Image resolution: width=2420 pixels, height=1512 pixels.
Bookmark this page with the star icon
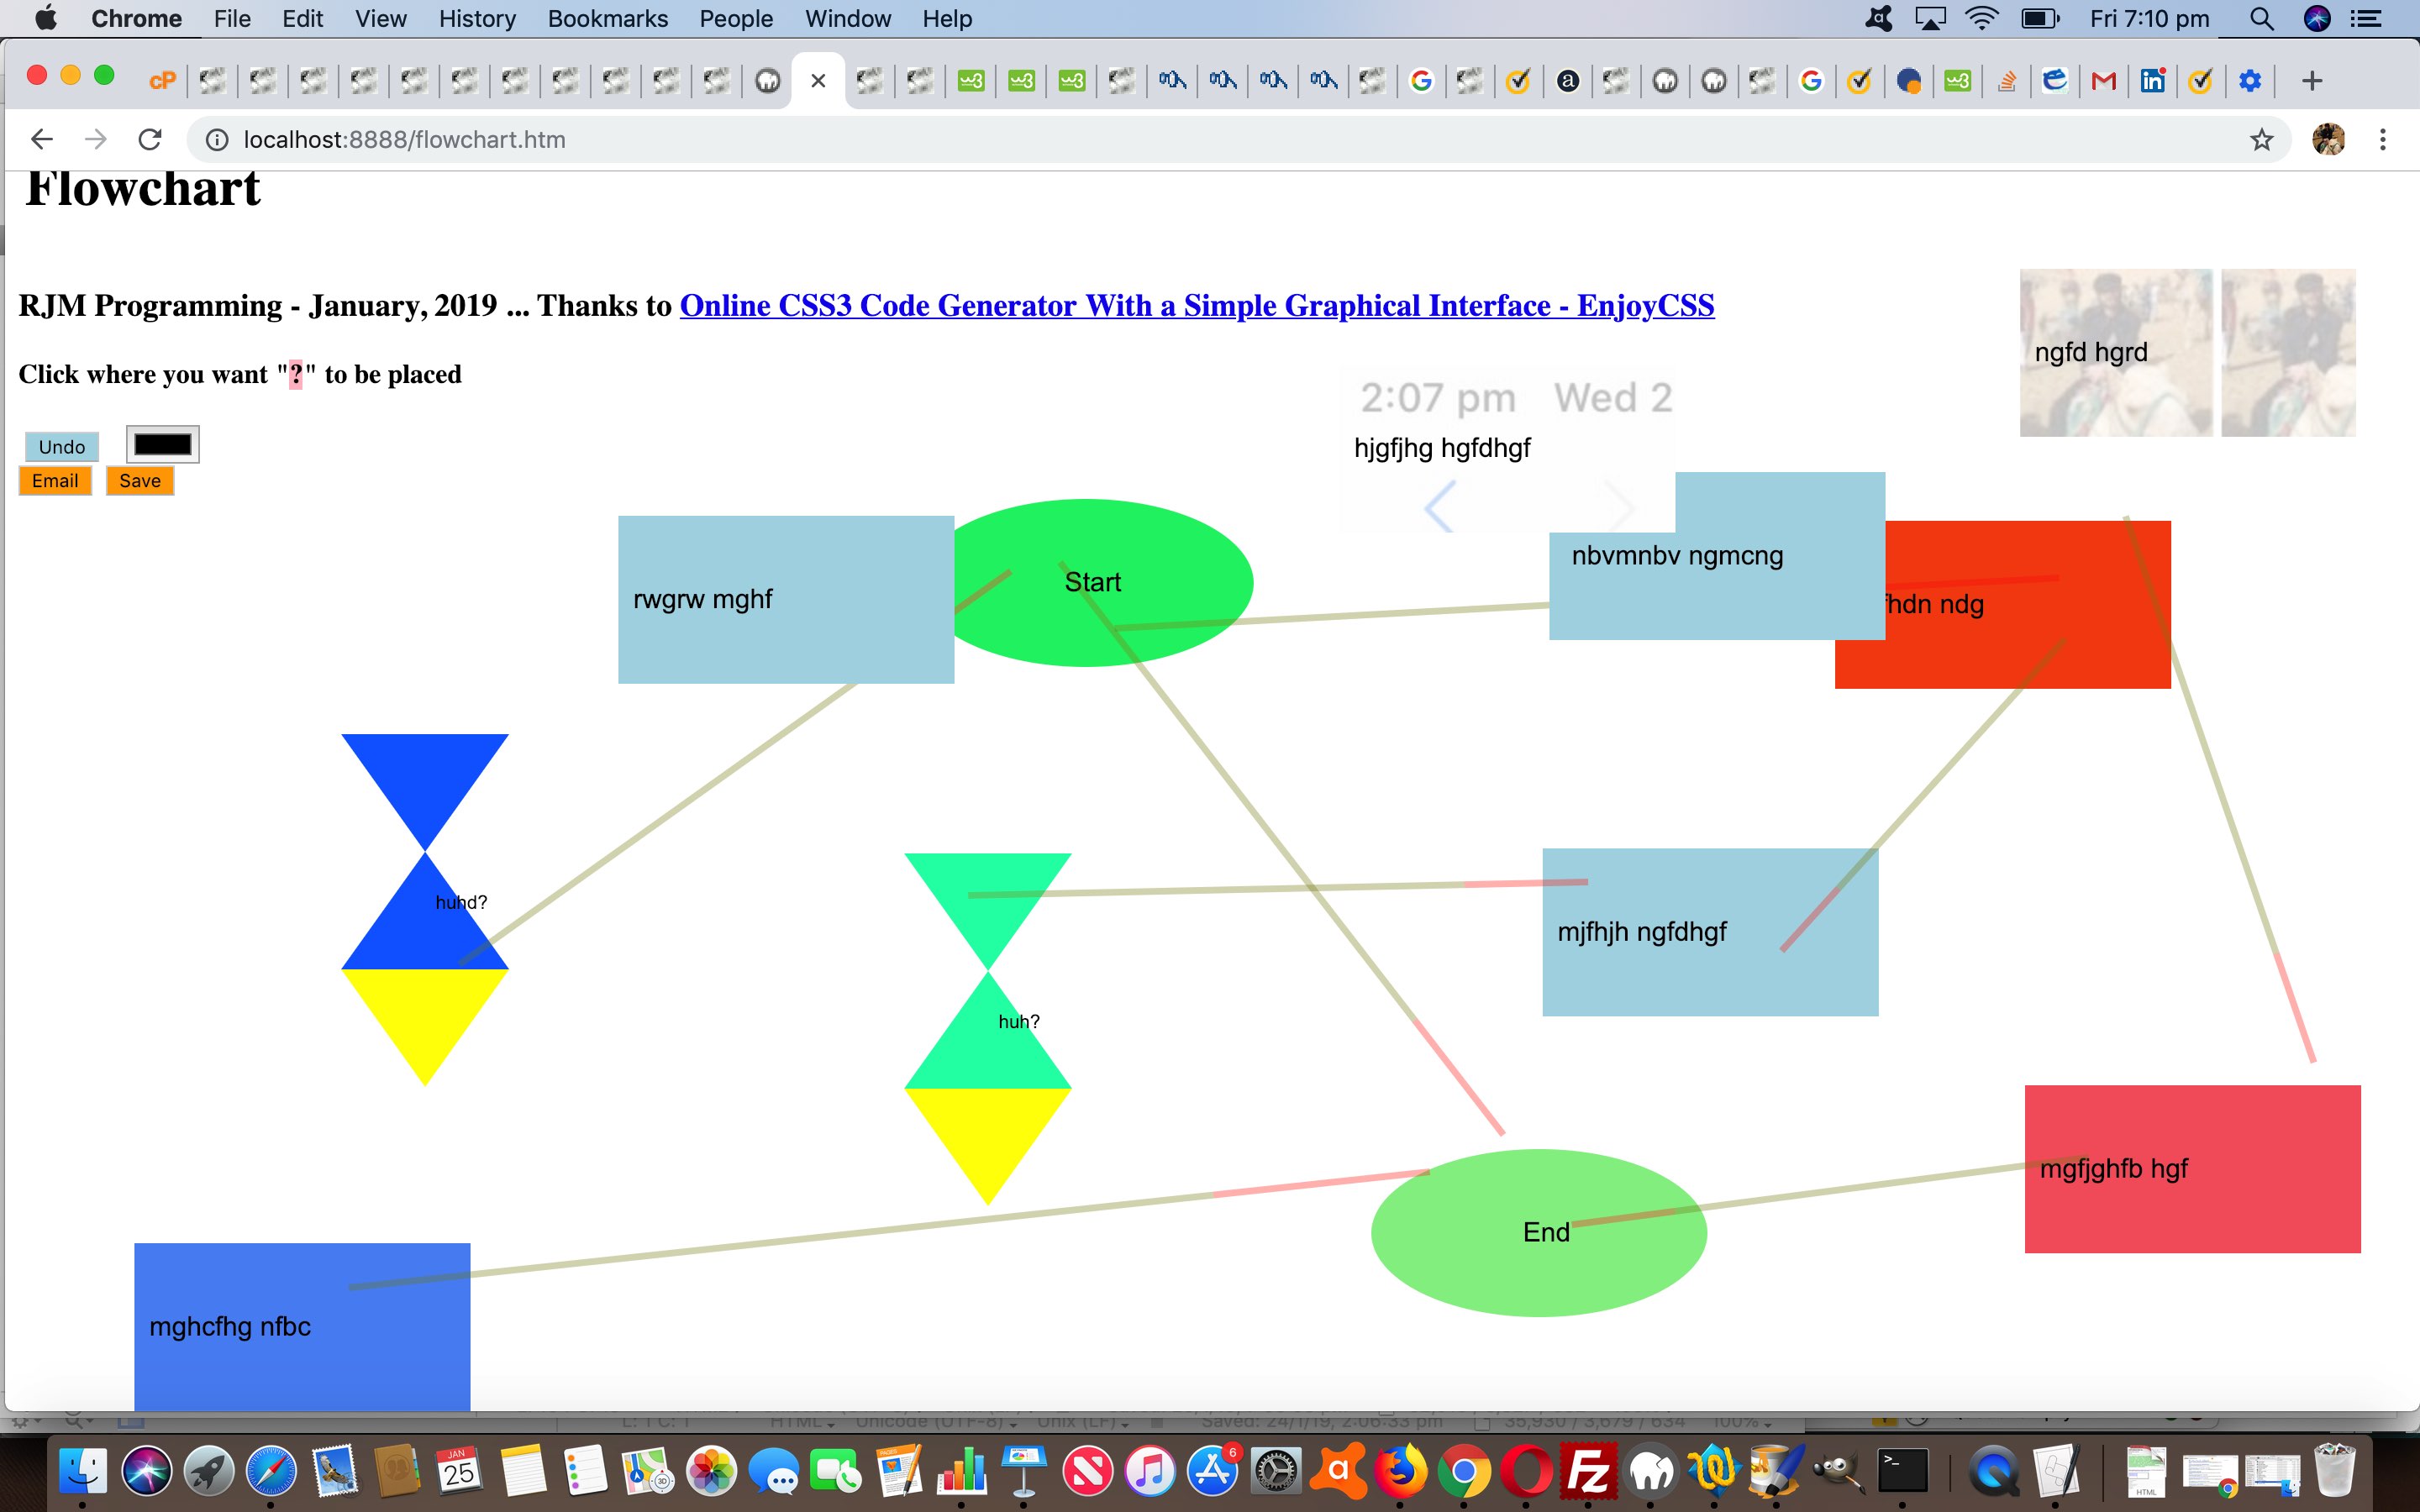click(2261, 139)
